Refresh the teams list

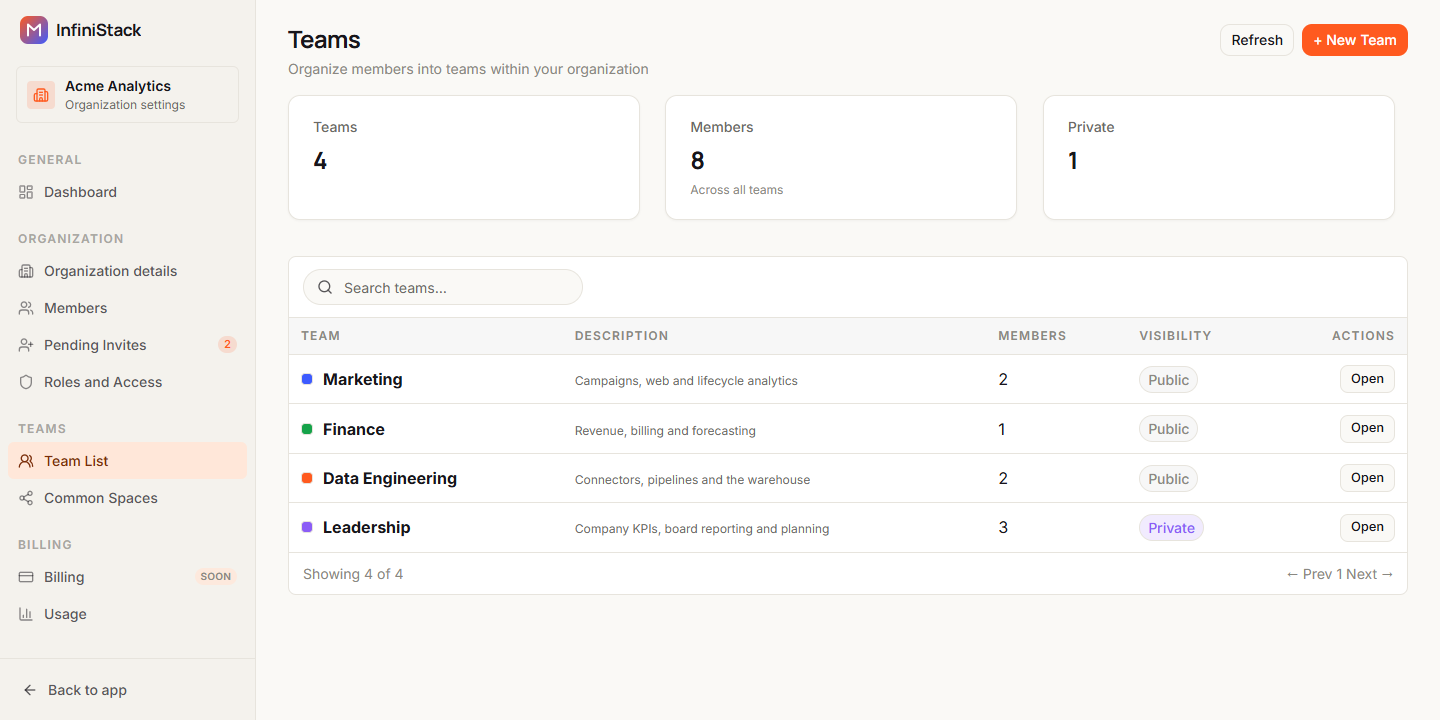1257,40
